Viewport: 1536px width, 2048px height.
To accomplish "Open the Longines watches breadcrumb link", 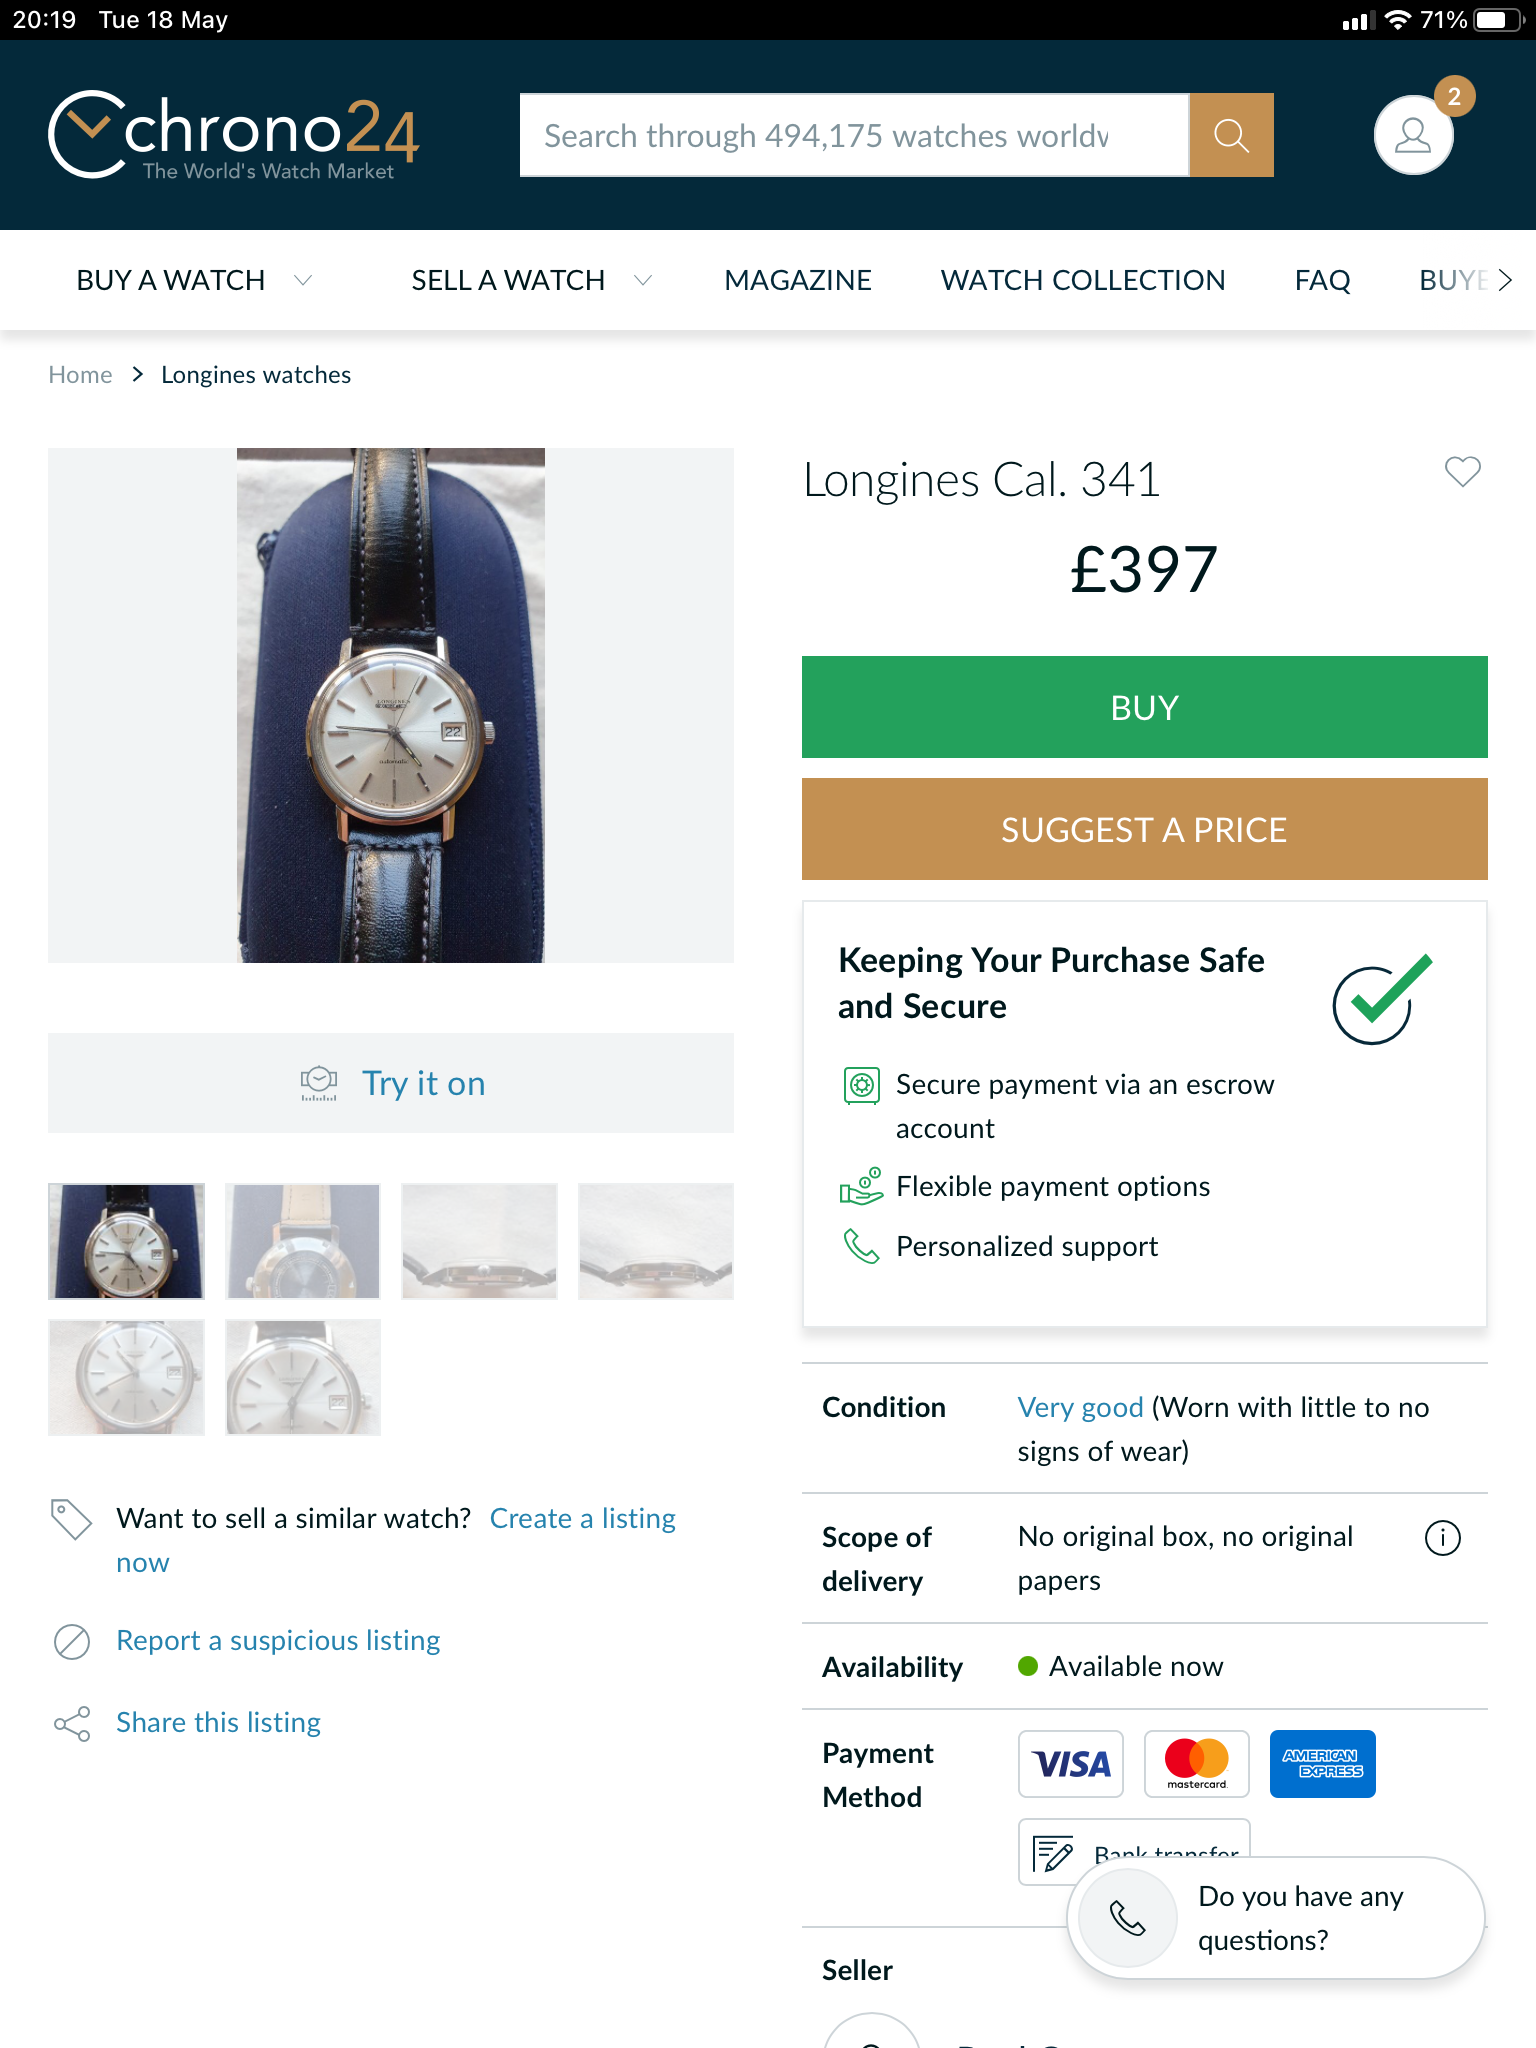I will point(256,375).
